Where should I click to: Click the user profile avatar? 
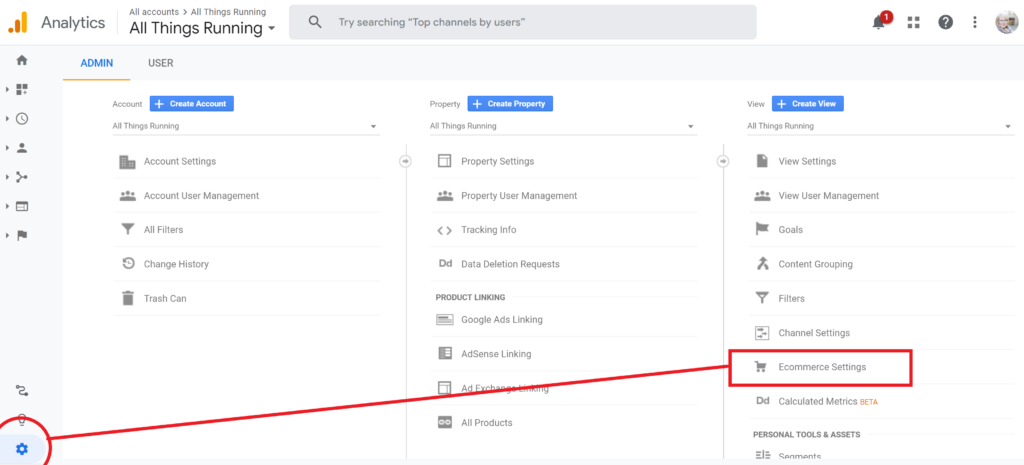[1005, 22]
